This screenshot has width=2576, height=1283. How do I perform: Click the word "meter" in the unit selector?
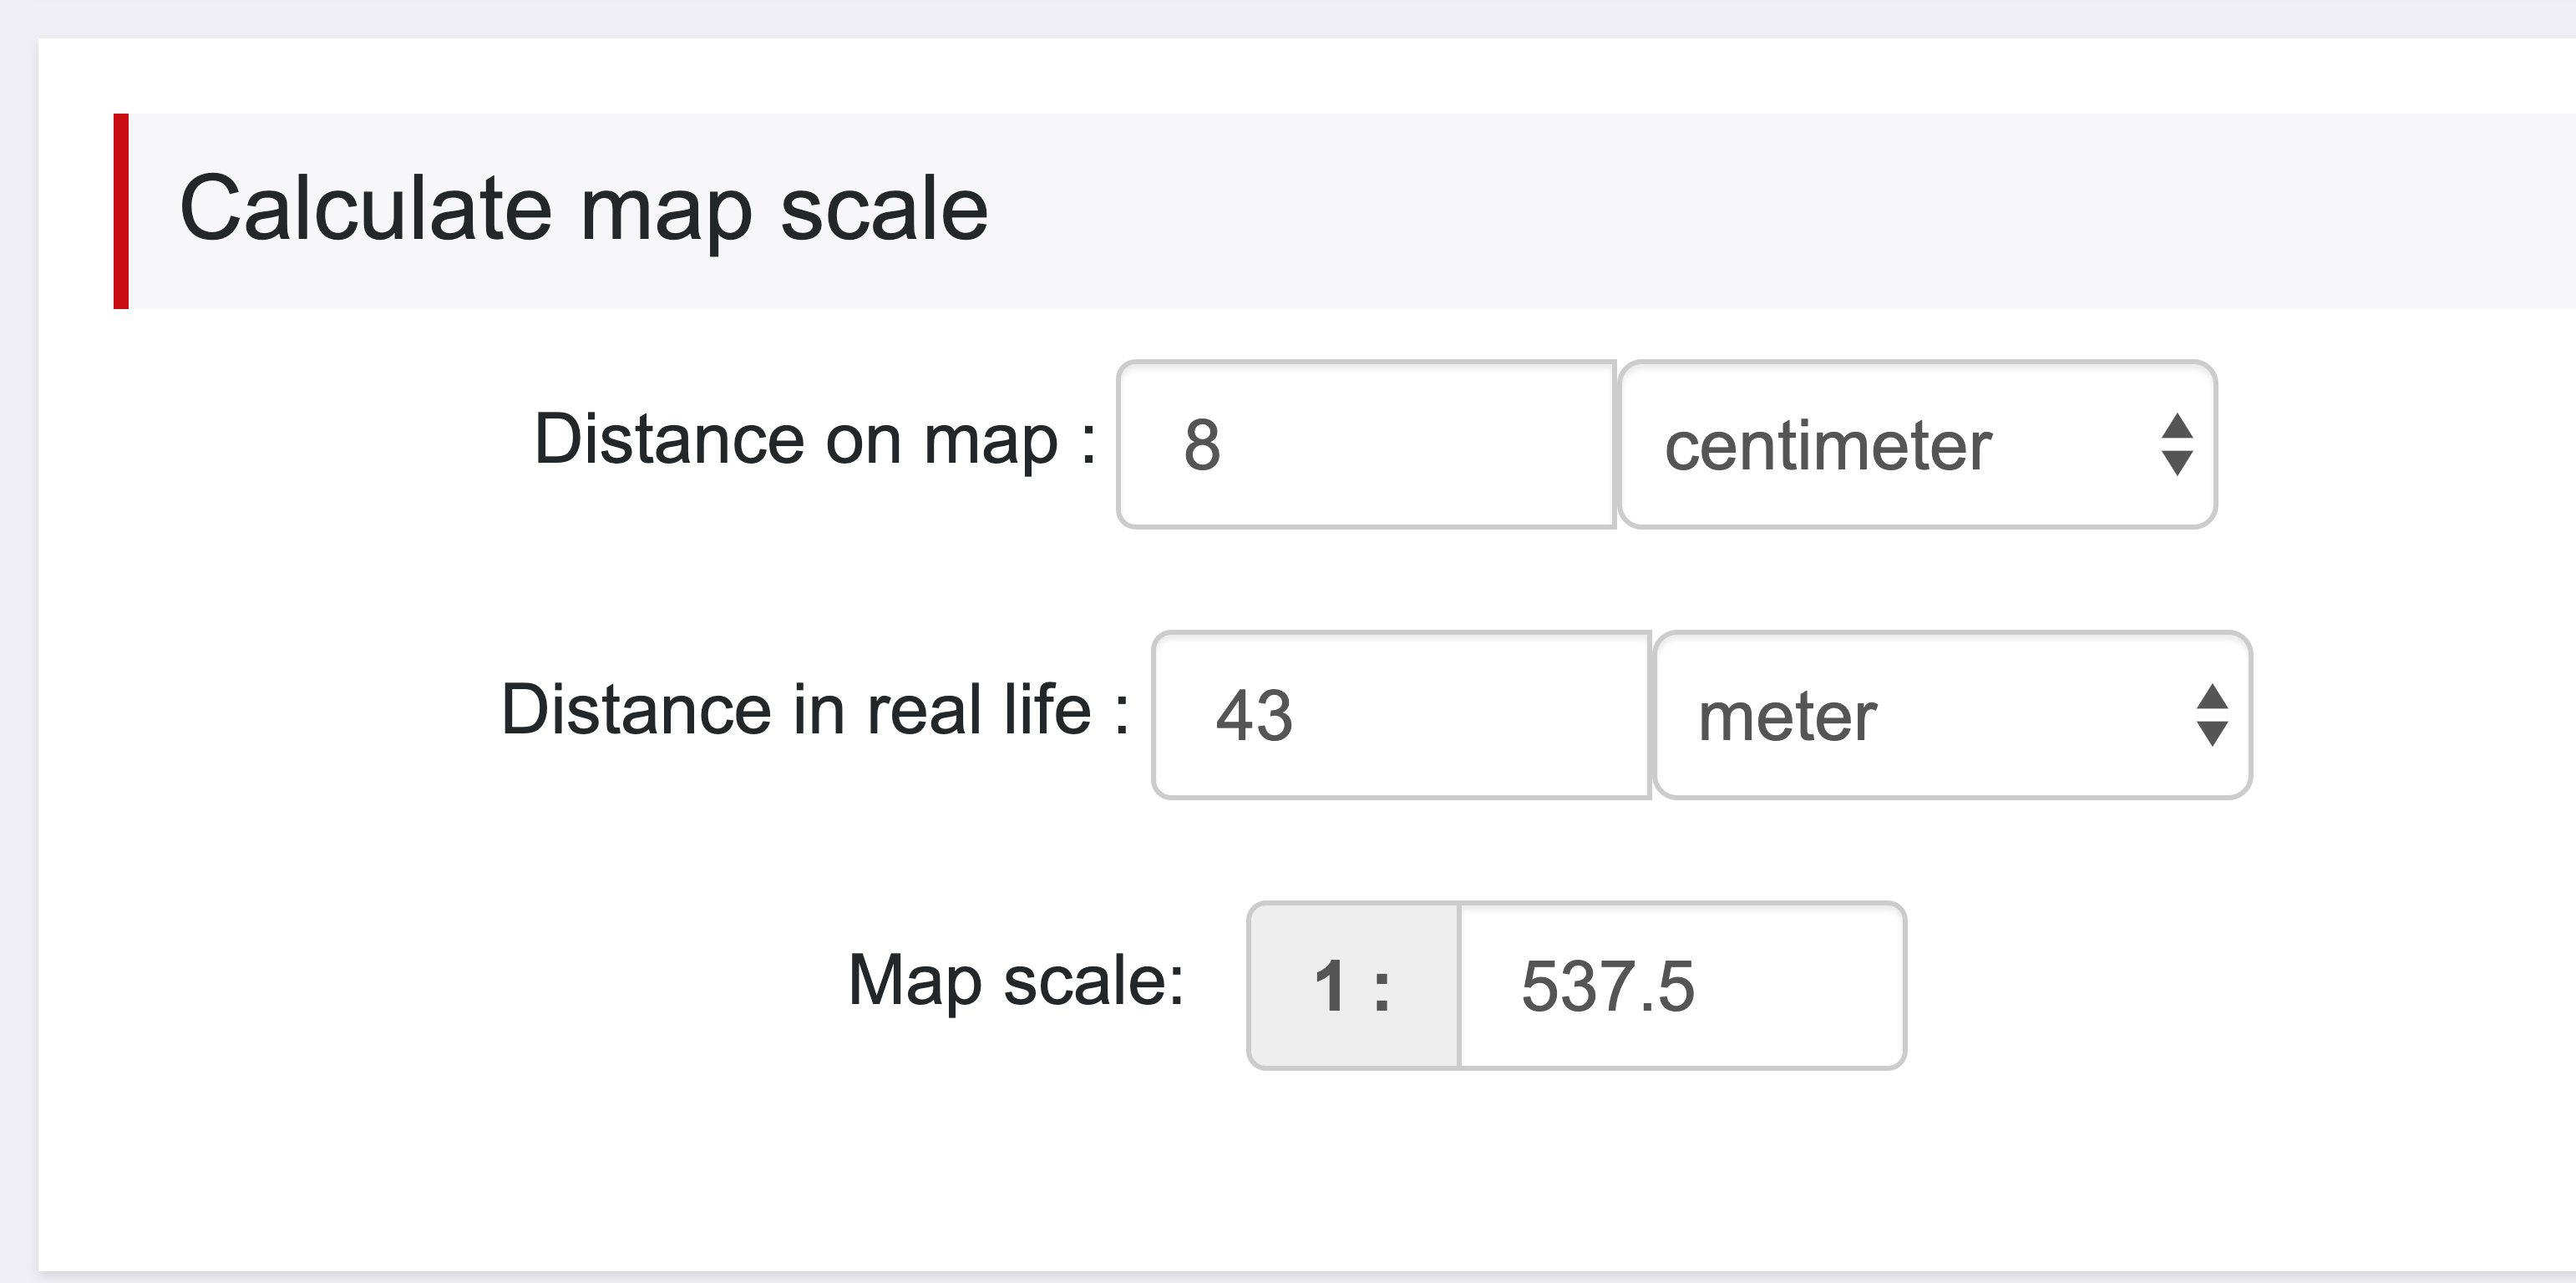1787,717
